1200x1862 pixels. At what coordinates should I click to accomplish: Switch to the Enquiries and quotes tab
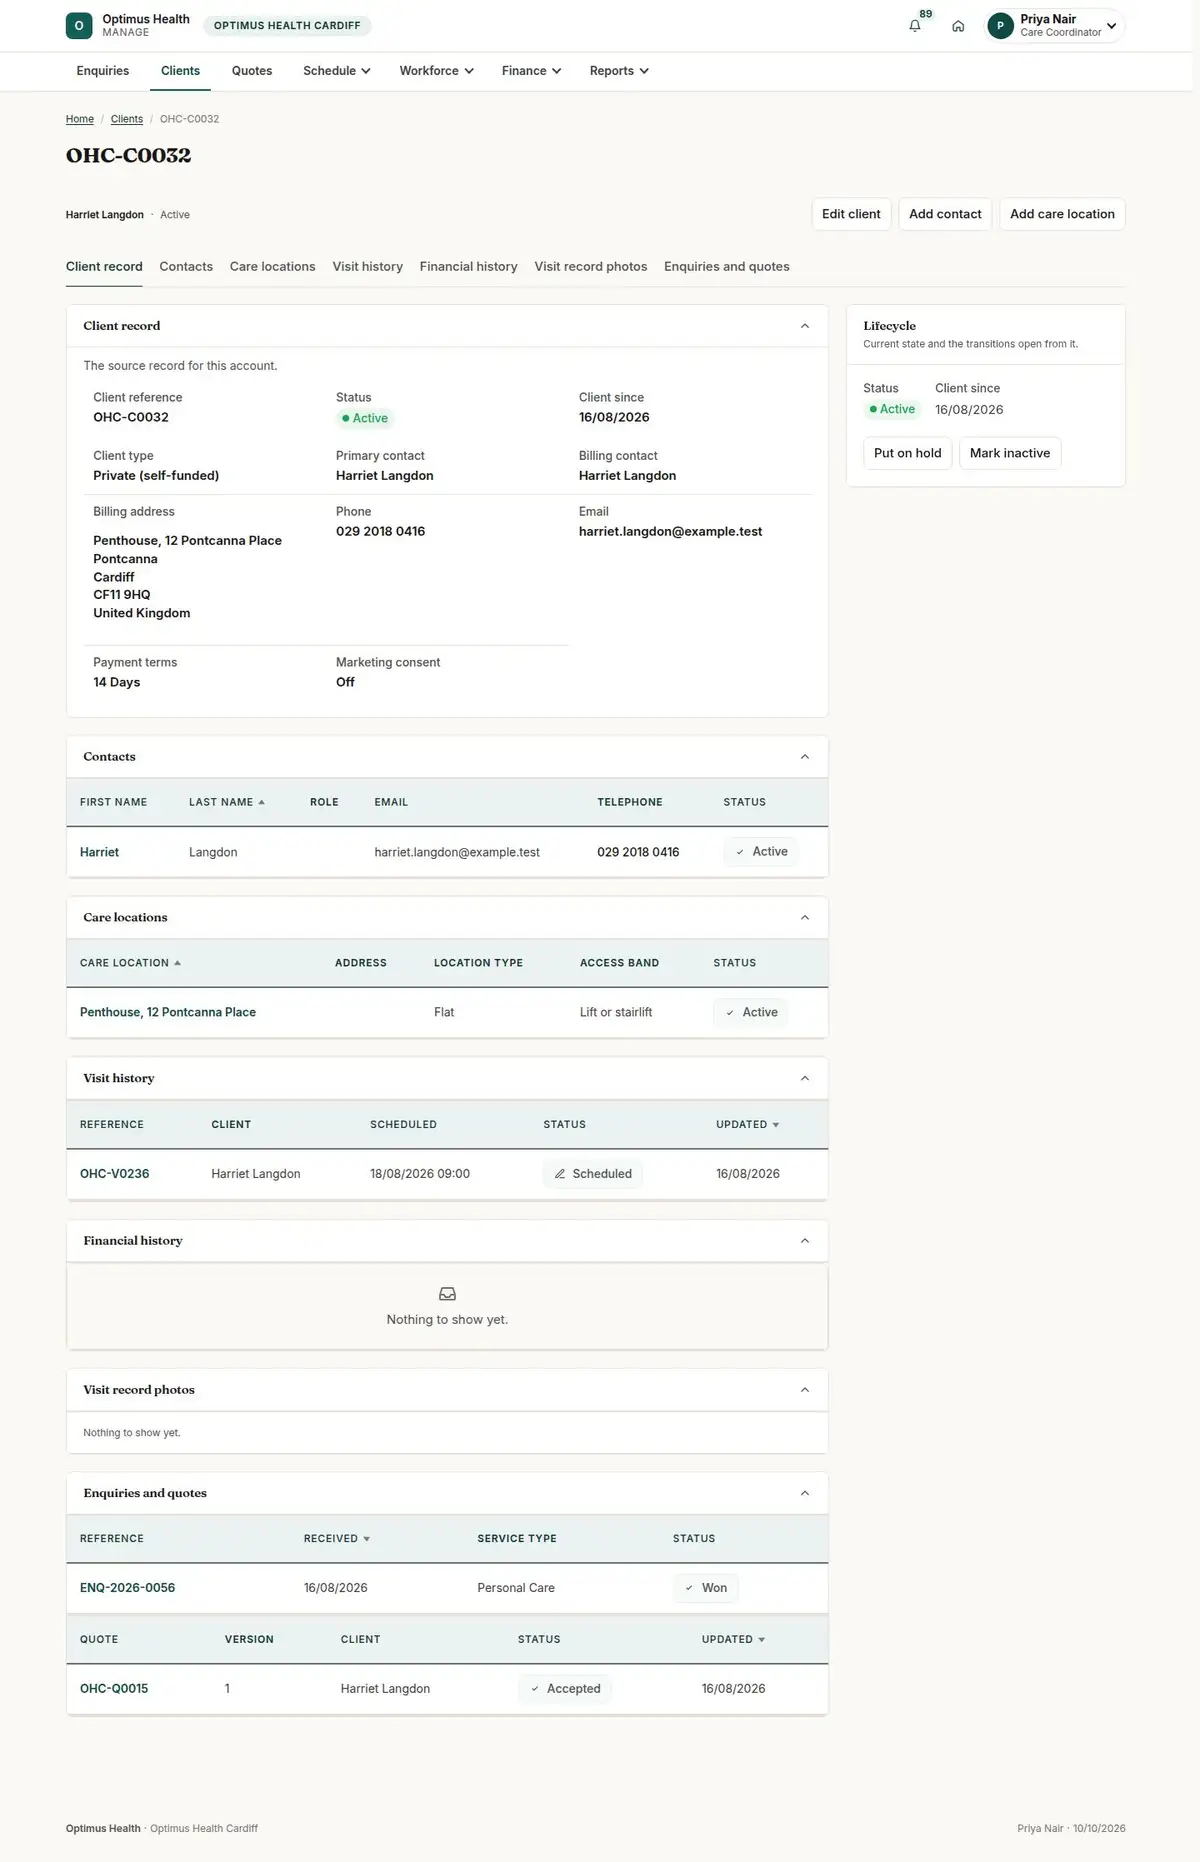pyautogui.click(x=726, y=267)
